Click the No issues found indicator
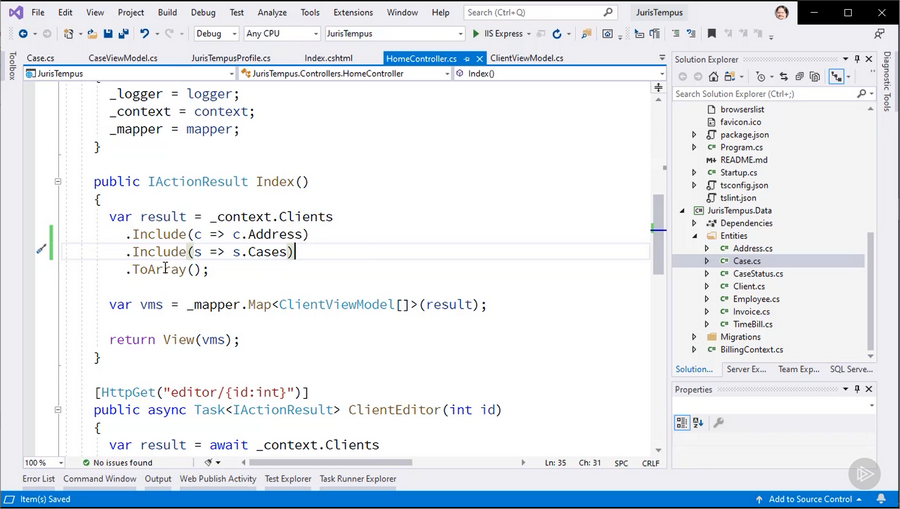Image resolution: width=900 pixels, height=509 pixels. click(117, 463)
